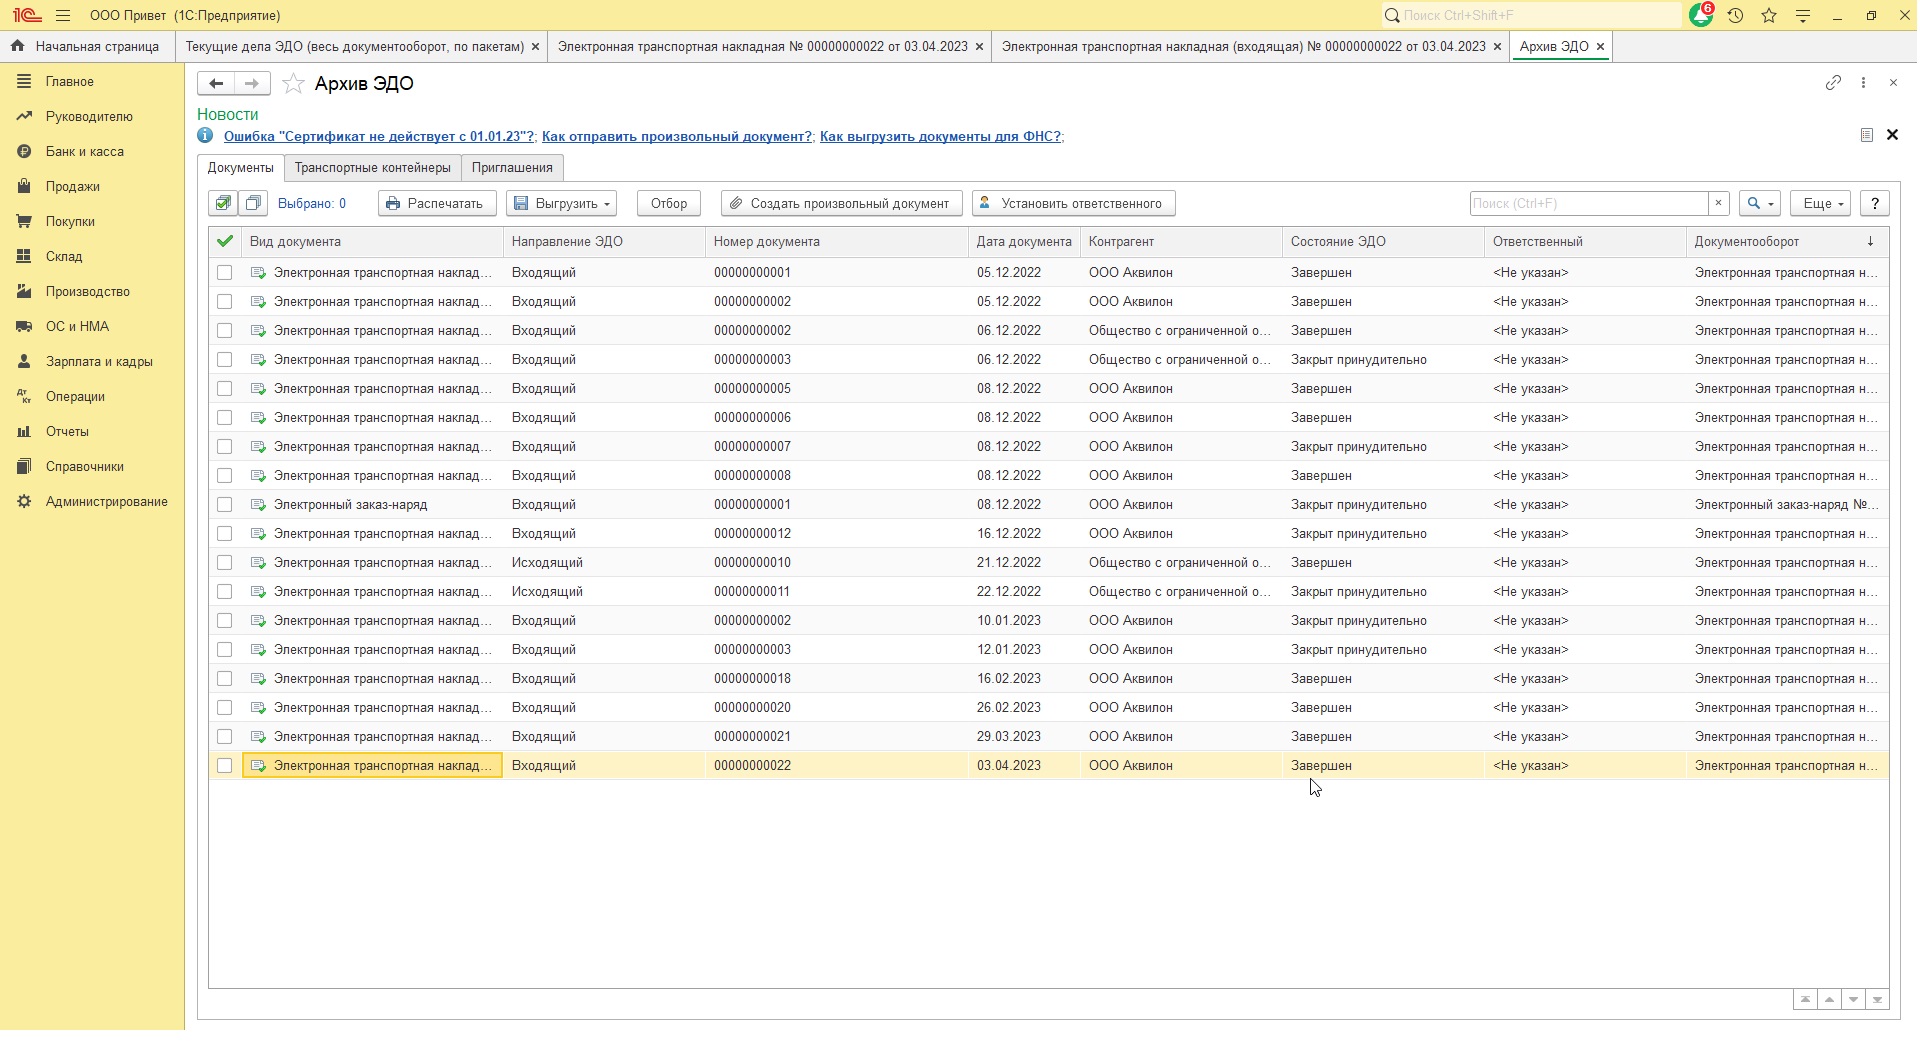Open the Начальная страница home tab
Screen dimensions: 1920x1063
[x=86, y=46]
